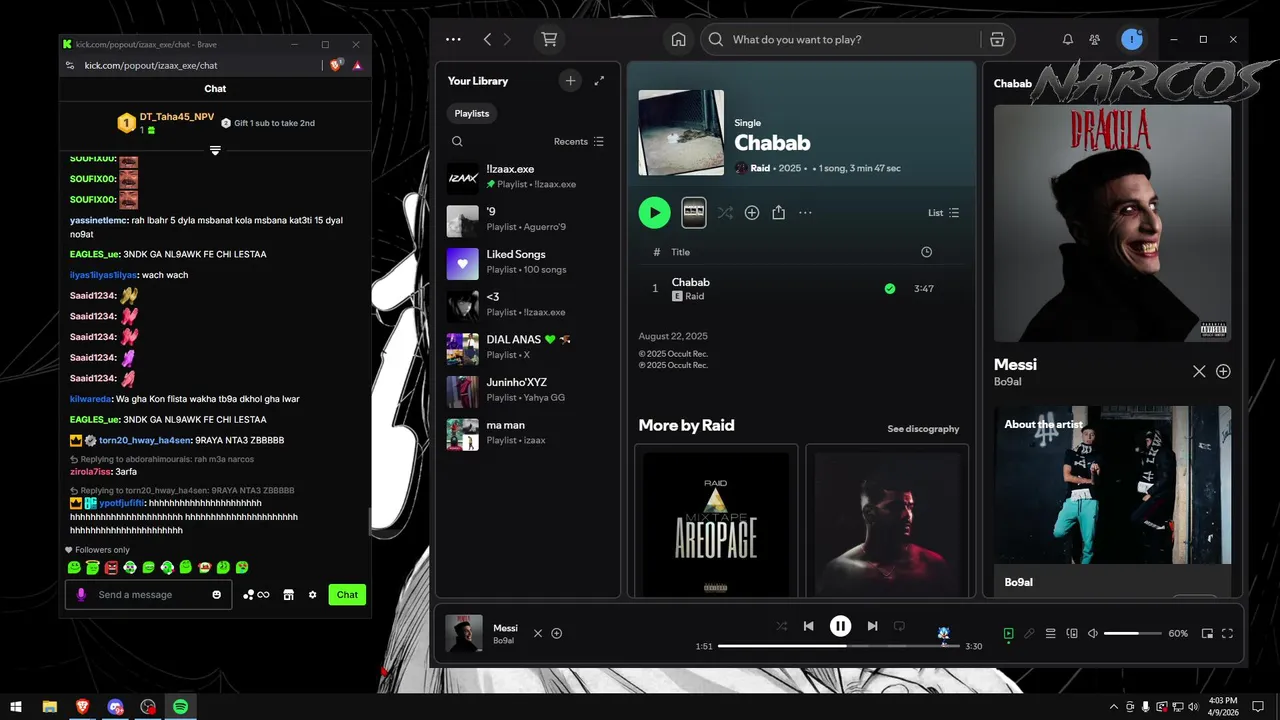Open the ma man playlist

[x=528, y=433]
